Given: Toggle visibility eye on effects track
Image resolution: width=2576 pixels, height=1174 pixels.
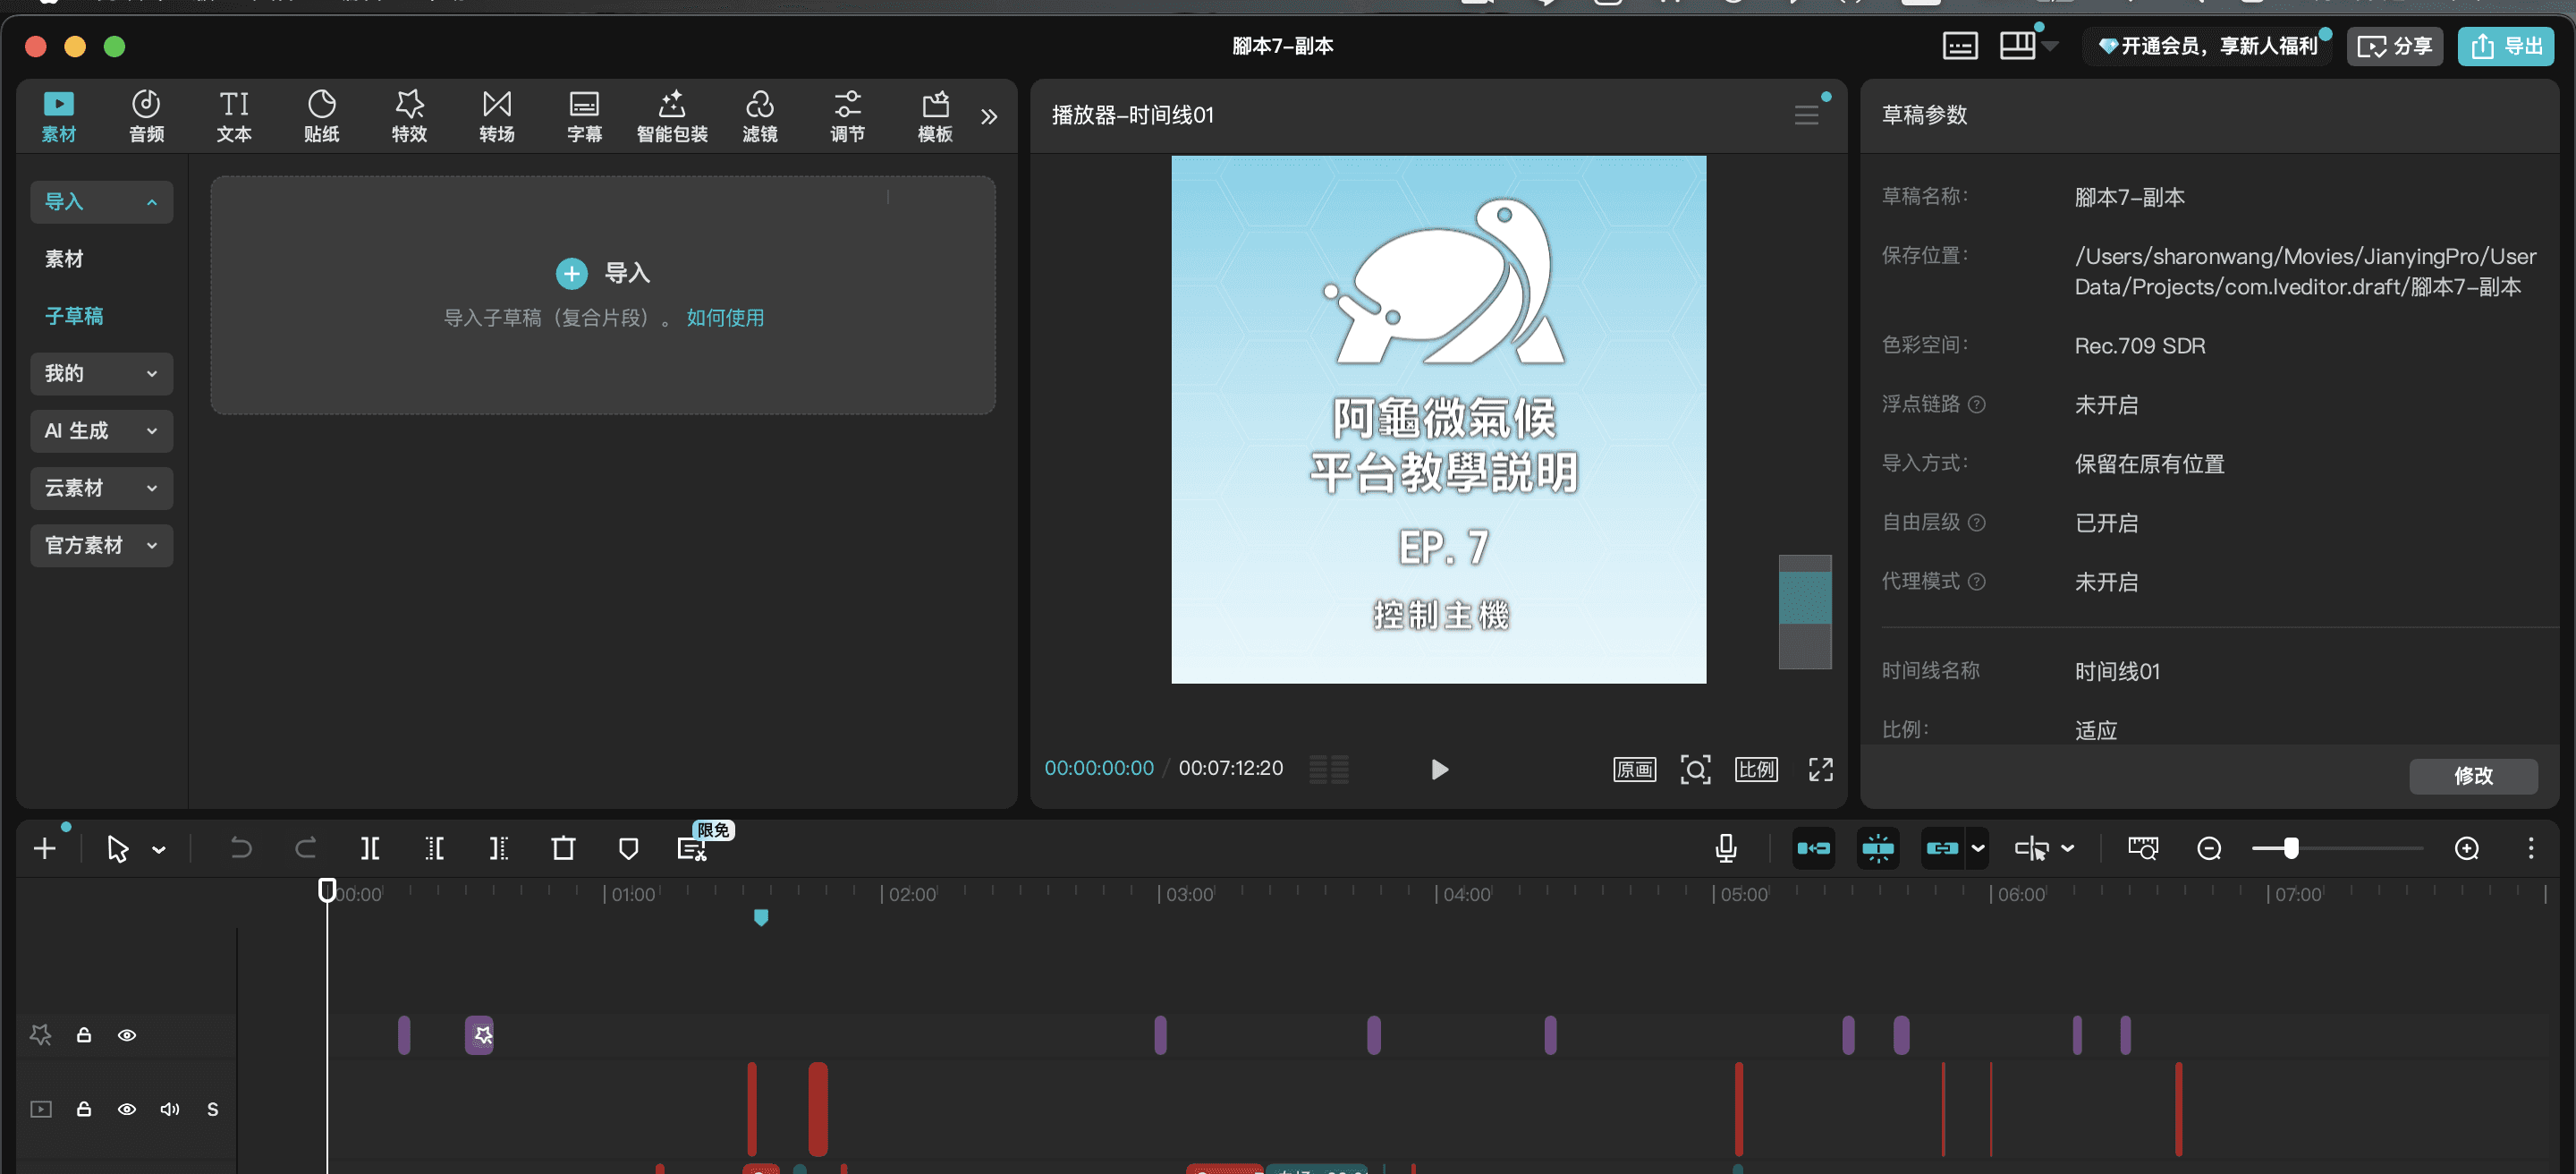Looking at the screenshot, I should click(127, 1035).
